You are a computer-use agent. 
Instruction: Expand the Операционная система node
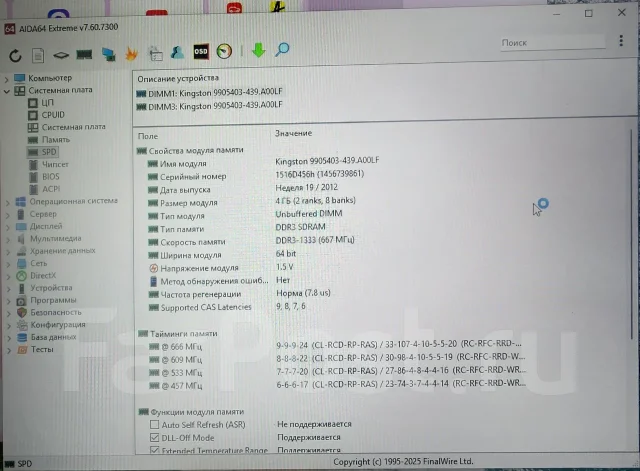pos(7,202)
